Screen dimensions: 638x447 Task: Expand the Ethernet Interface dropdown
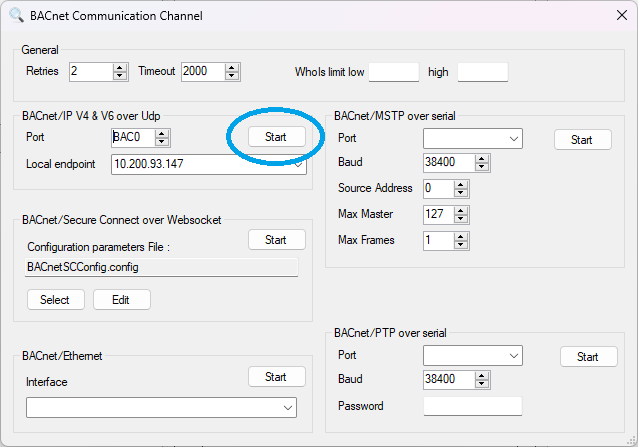288,407
